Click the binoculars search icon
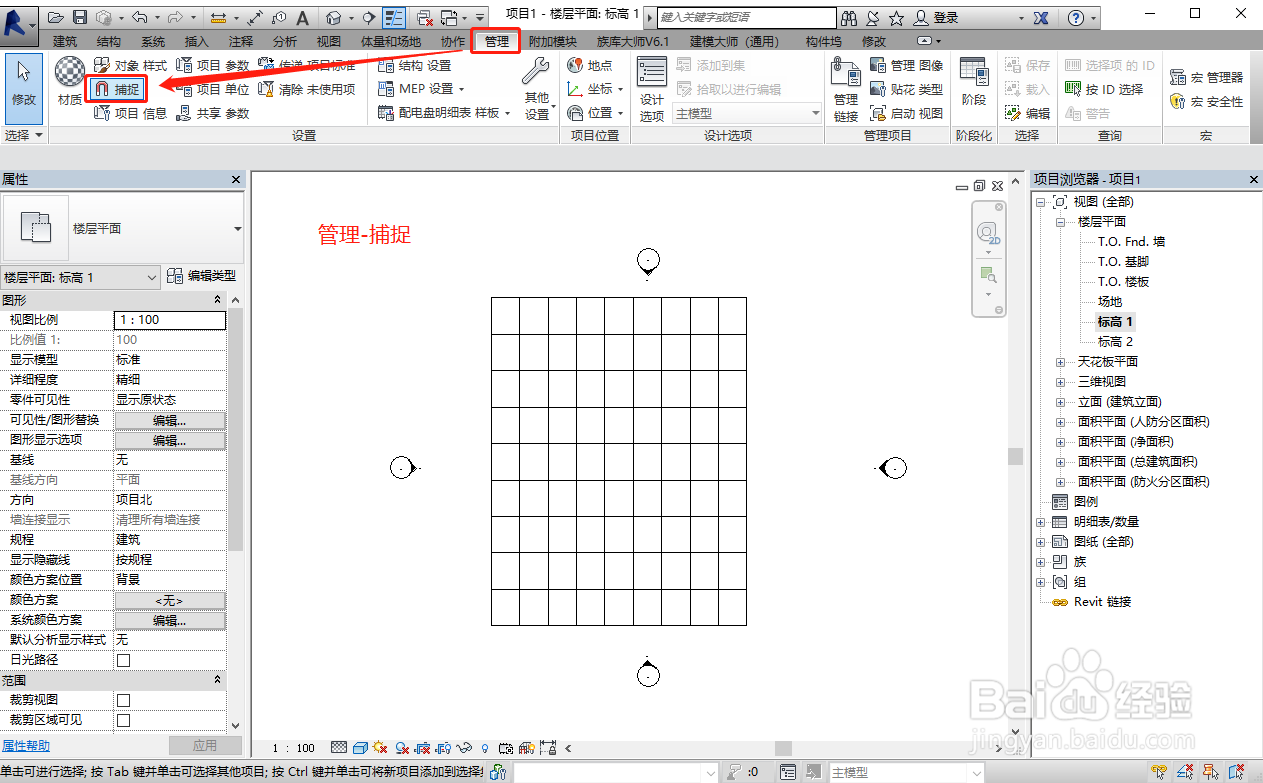 point(849,18)
